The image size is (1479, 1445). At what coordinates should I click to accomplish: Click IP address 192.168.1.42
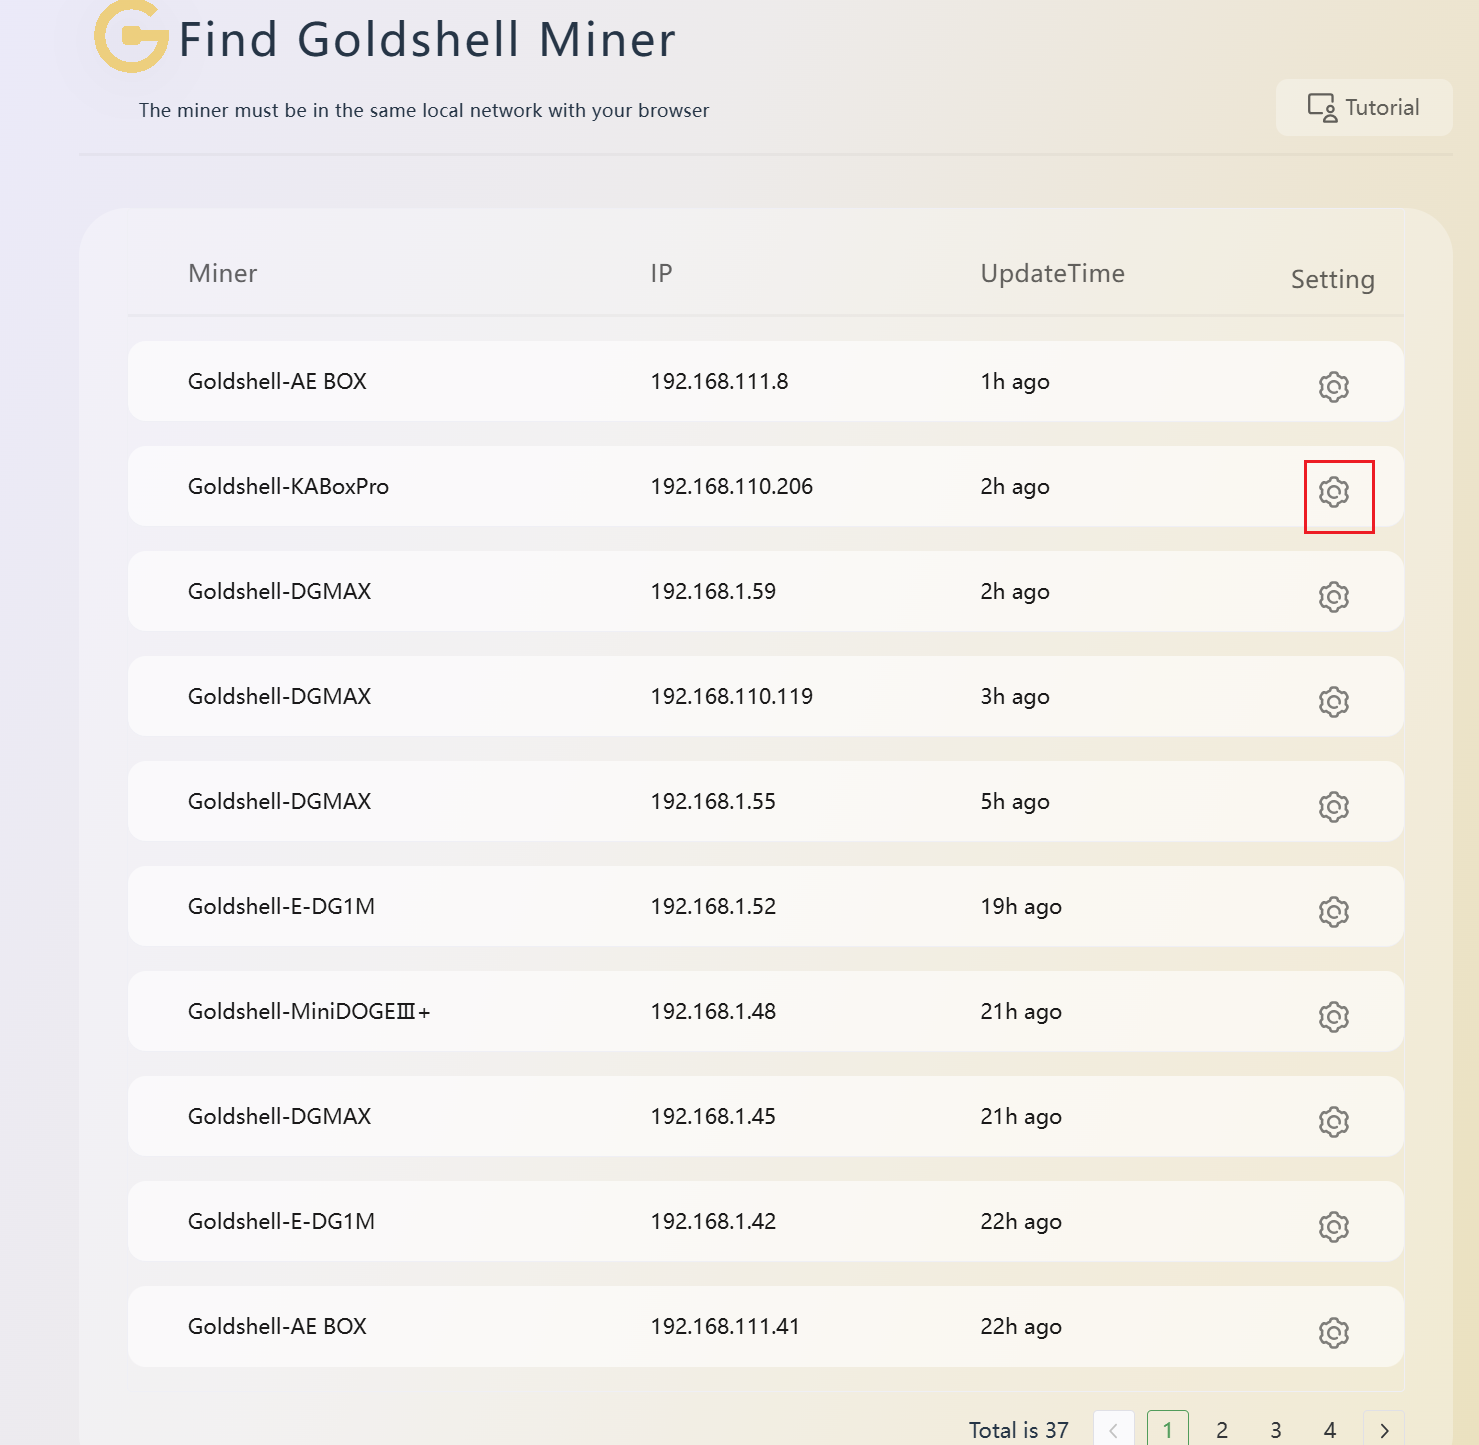[x=713, y=1221]
